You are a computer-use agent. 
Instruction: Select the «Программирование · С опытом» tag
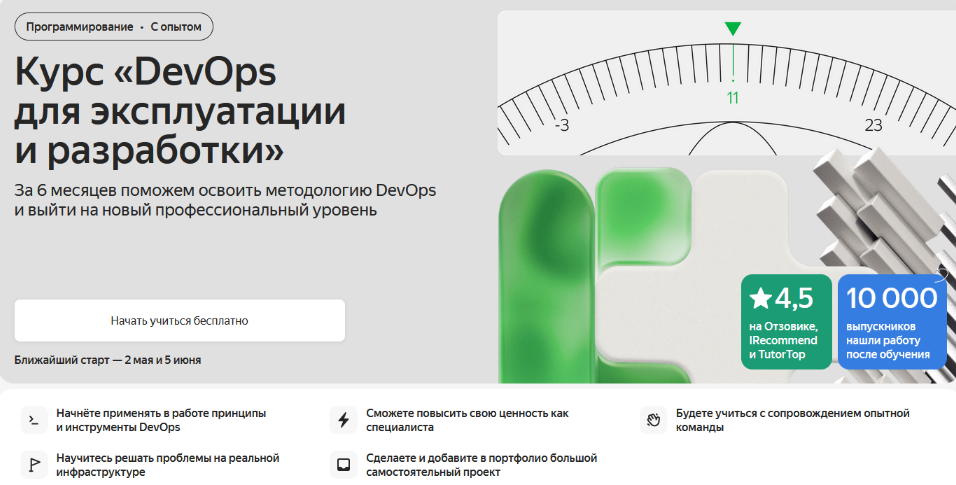pos(114,27)
